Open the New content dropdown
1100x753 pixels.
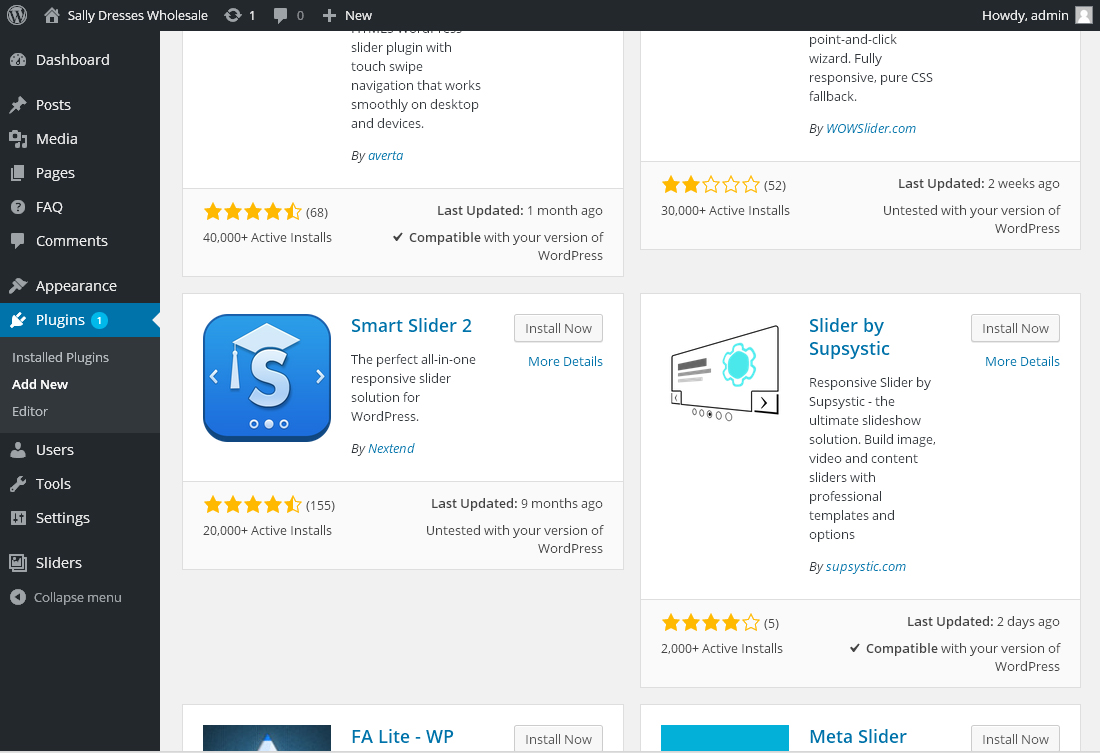pyautogui.click(x=347, y=15)
